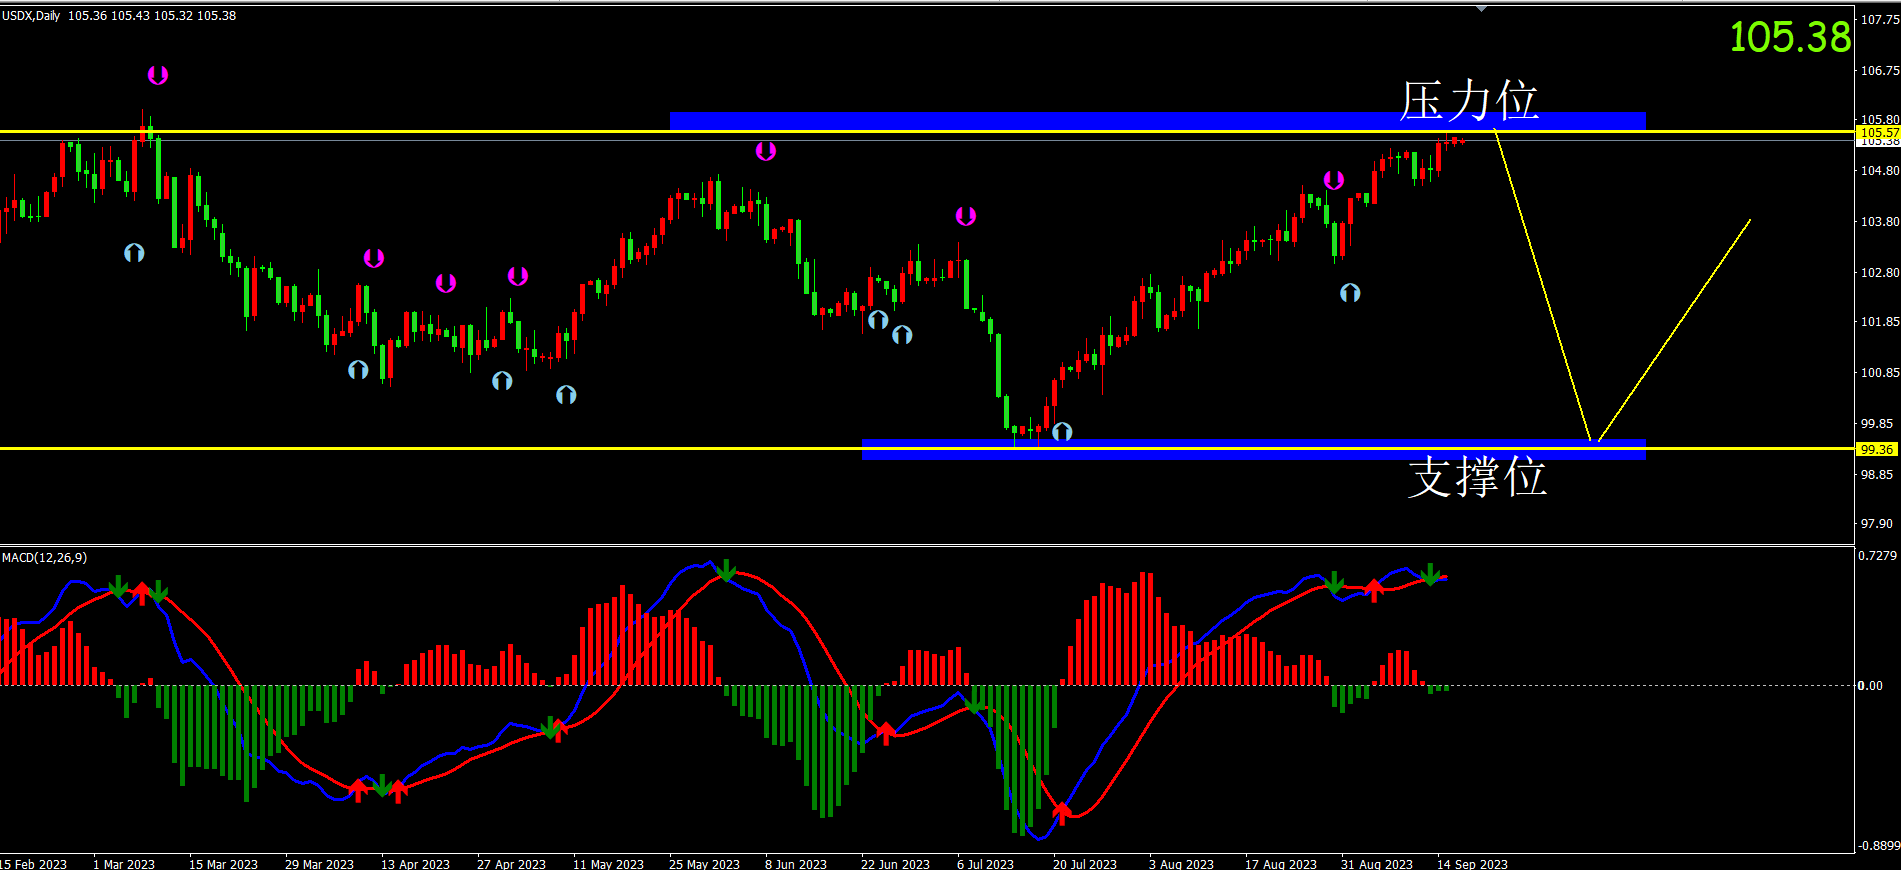The image size is (1901, 870).
Task: Select the lower blue support rectangle
Action: click(x=1253, y=449)
